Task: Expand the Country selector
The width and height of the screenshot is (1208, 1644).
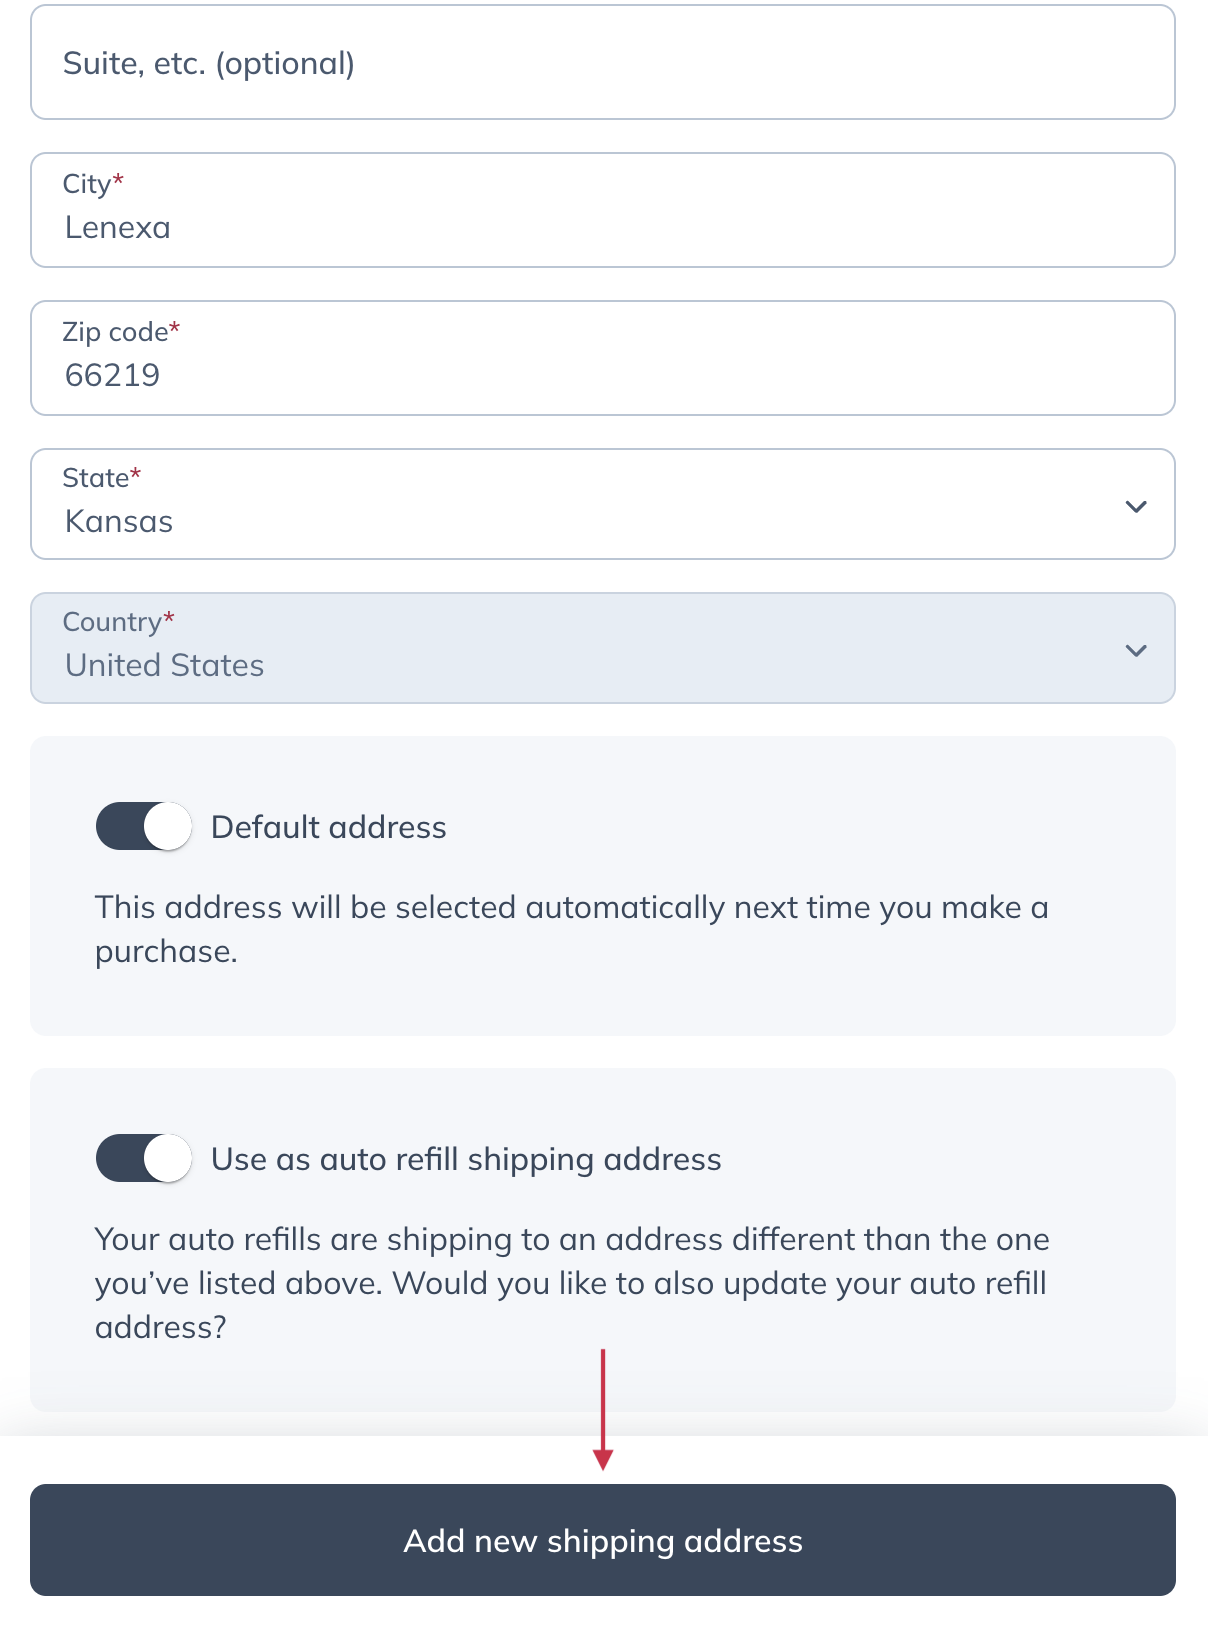Action: (x=600, y=648)
